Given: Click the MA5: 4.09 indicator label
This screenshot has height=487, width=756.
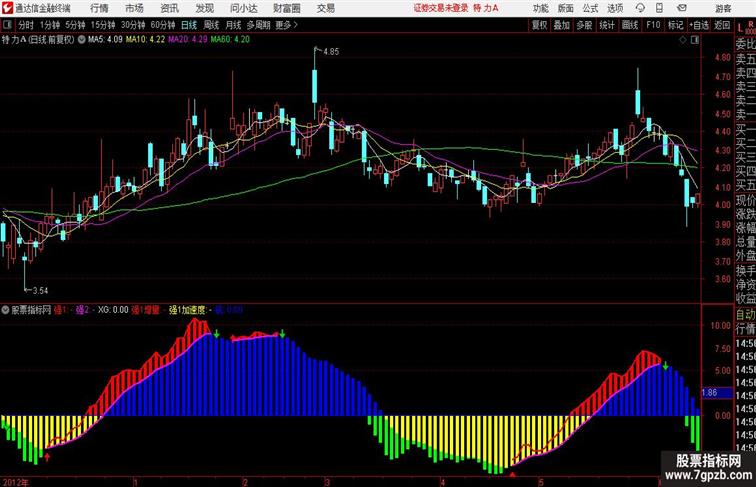Looking at the screenshot, I should pyautogui.click(x=105, y=40).
